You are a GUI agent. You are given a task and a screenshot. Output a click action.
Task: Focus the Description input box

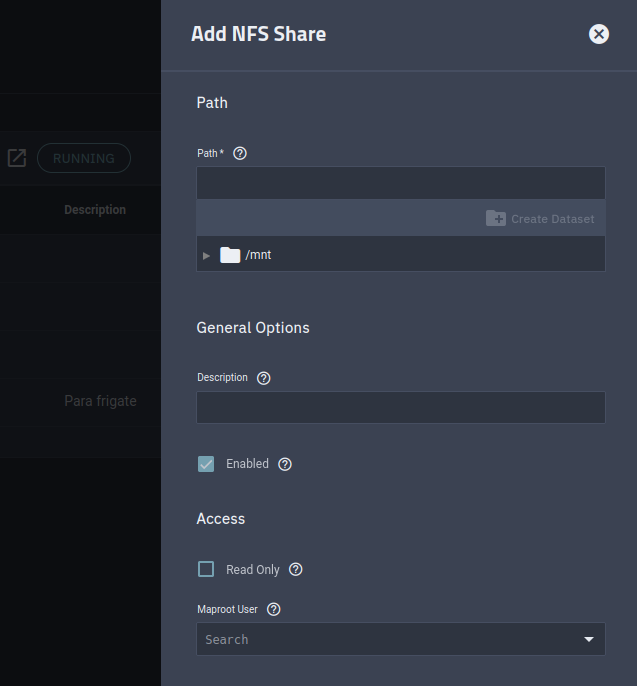tap(400, 407)
